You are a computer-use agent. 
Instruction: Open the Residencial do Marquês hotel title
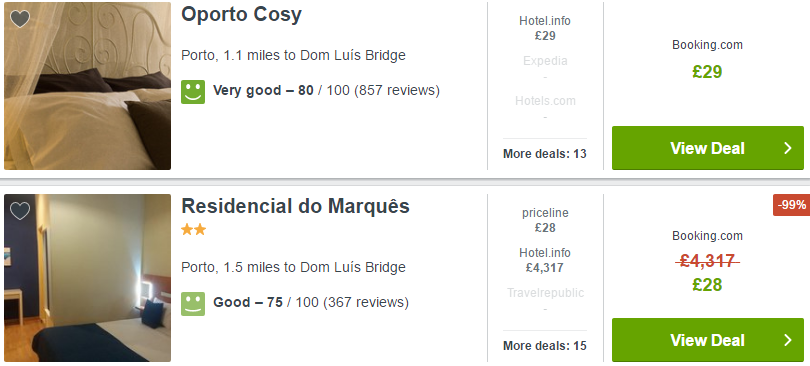click(x=295, y=206)
